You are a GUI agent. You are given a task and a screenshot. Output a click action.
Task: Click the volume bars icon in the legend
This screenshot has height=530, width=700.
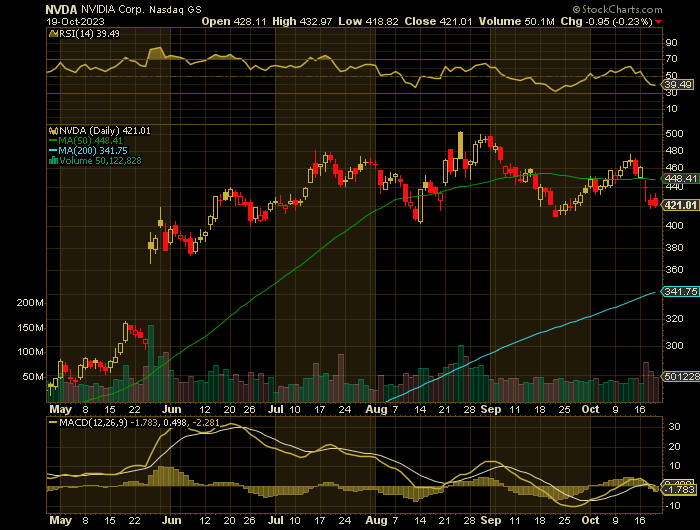coord(53,160)
